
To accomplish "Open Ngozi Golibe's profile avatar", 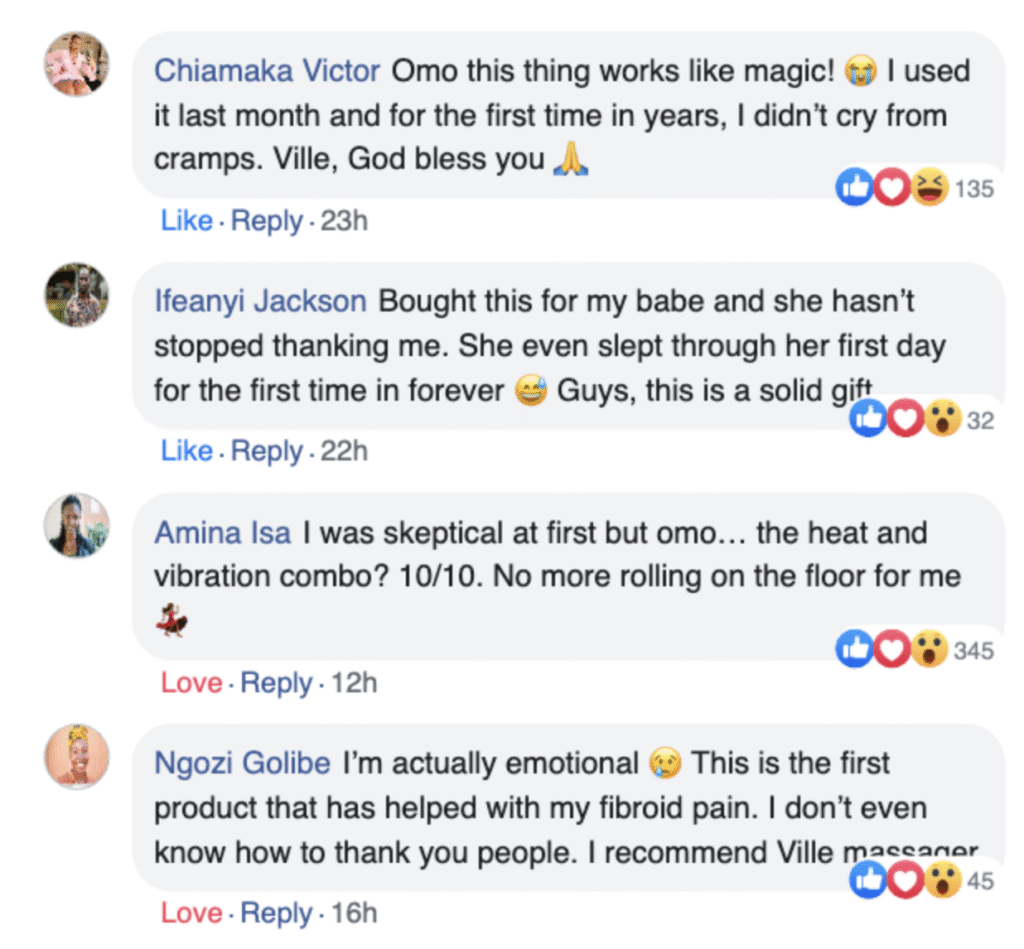I will (x=76, y=756).
